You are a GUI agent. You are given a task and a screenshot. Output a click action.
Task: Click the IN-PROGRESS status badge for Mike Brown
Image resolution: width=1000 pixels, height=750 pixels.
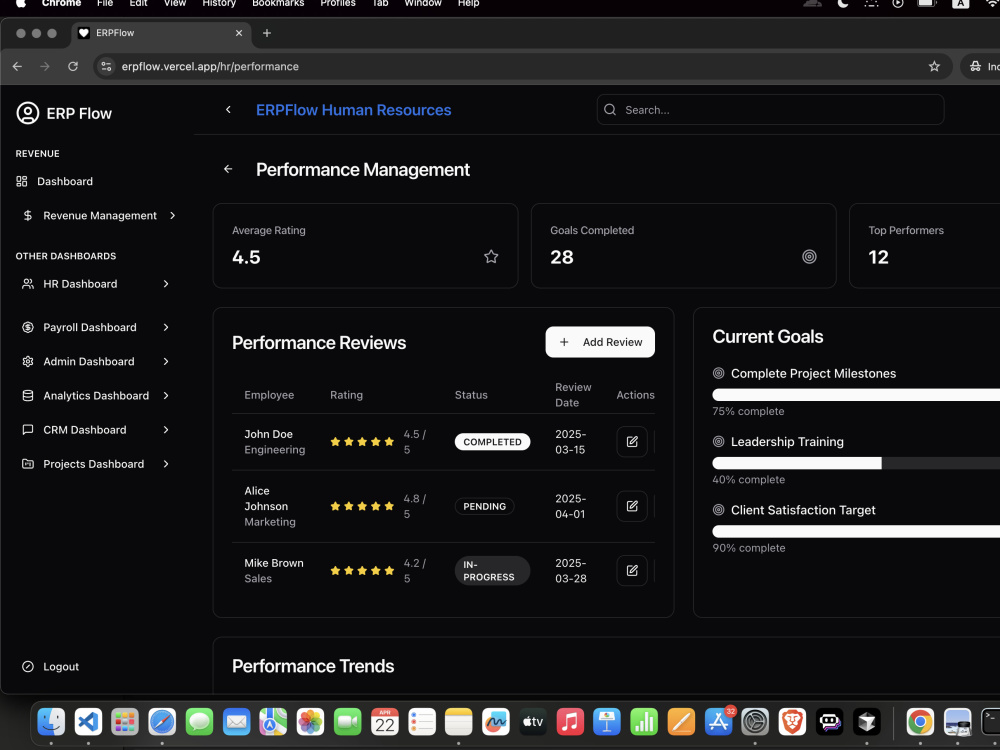pyautogui.click(x=492, y=571)
